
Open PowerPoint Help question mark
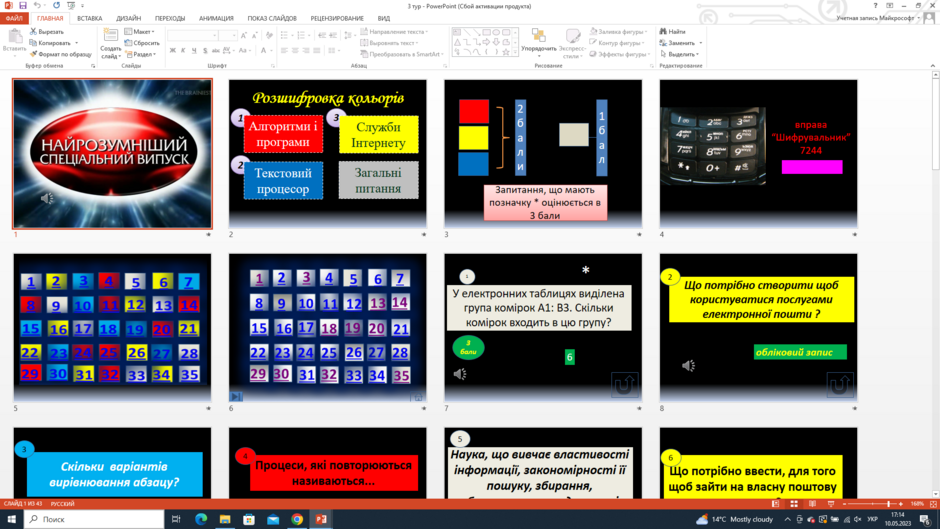pos(875,5)
